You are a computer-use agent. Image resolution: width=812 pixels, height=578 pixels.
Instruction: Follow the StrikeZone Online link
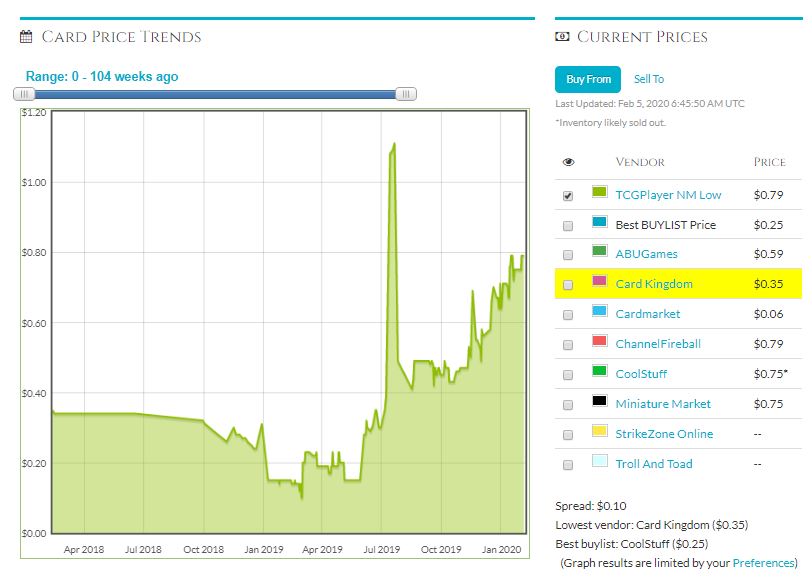664,435
